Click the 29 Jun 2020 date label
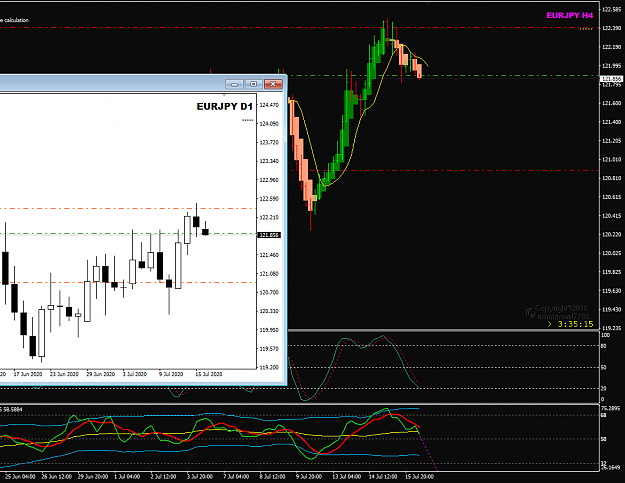The image size is (625, 483). tap(100, 374)
